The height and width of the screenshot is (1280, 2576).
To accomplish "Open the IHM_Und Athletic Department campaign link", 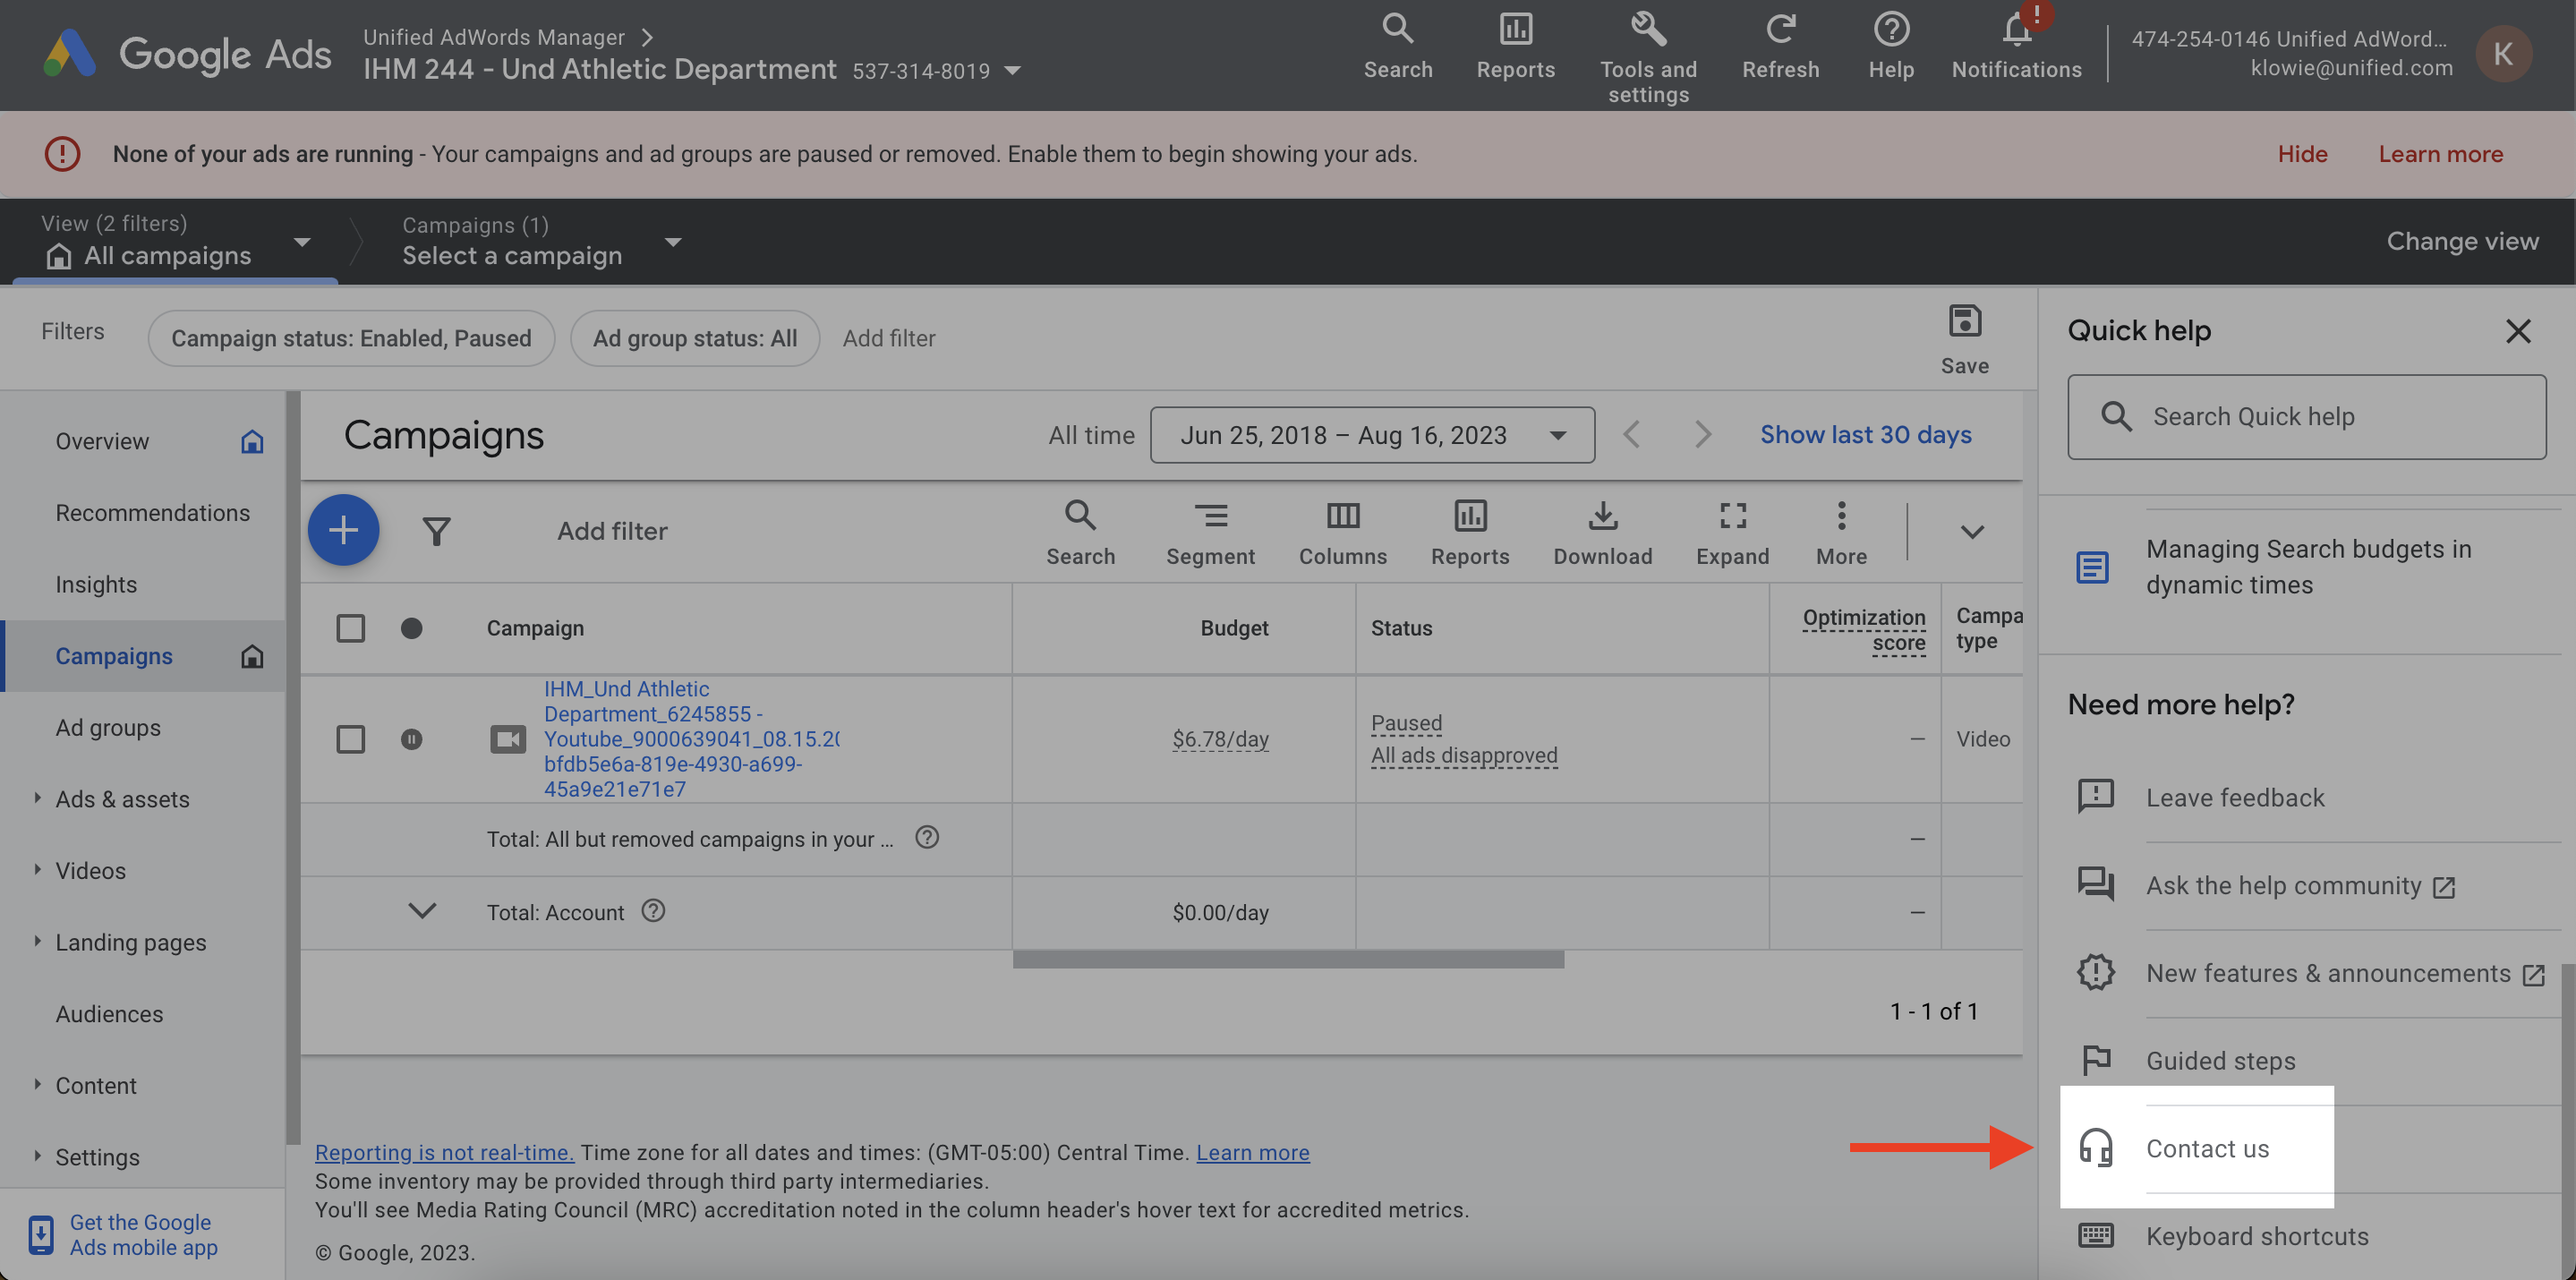I will [x=691, y=739].
